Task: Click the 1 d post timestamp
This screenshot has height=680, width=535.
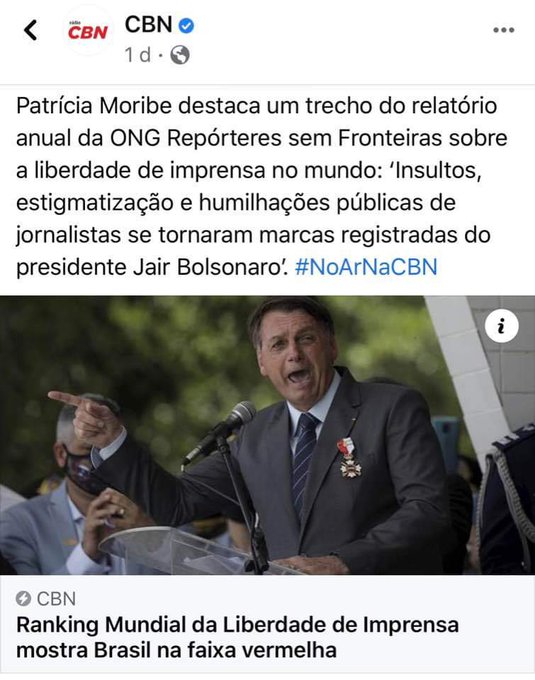Action: point(138,55)
